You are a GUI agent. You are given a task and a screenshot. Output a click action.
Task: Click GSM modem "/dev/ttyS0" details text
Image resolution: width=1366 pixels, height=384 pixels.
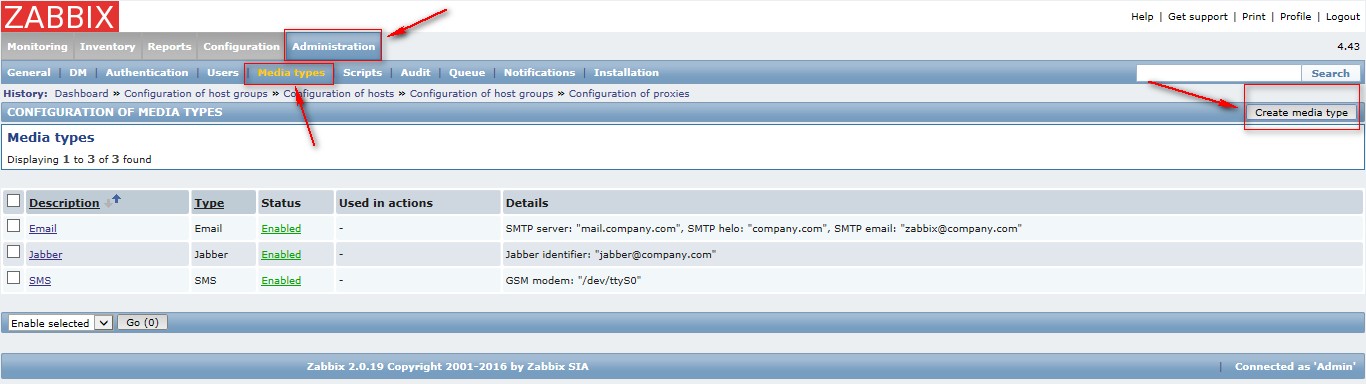pos(573,281)
